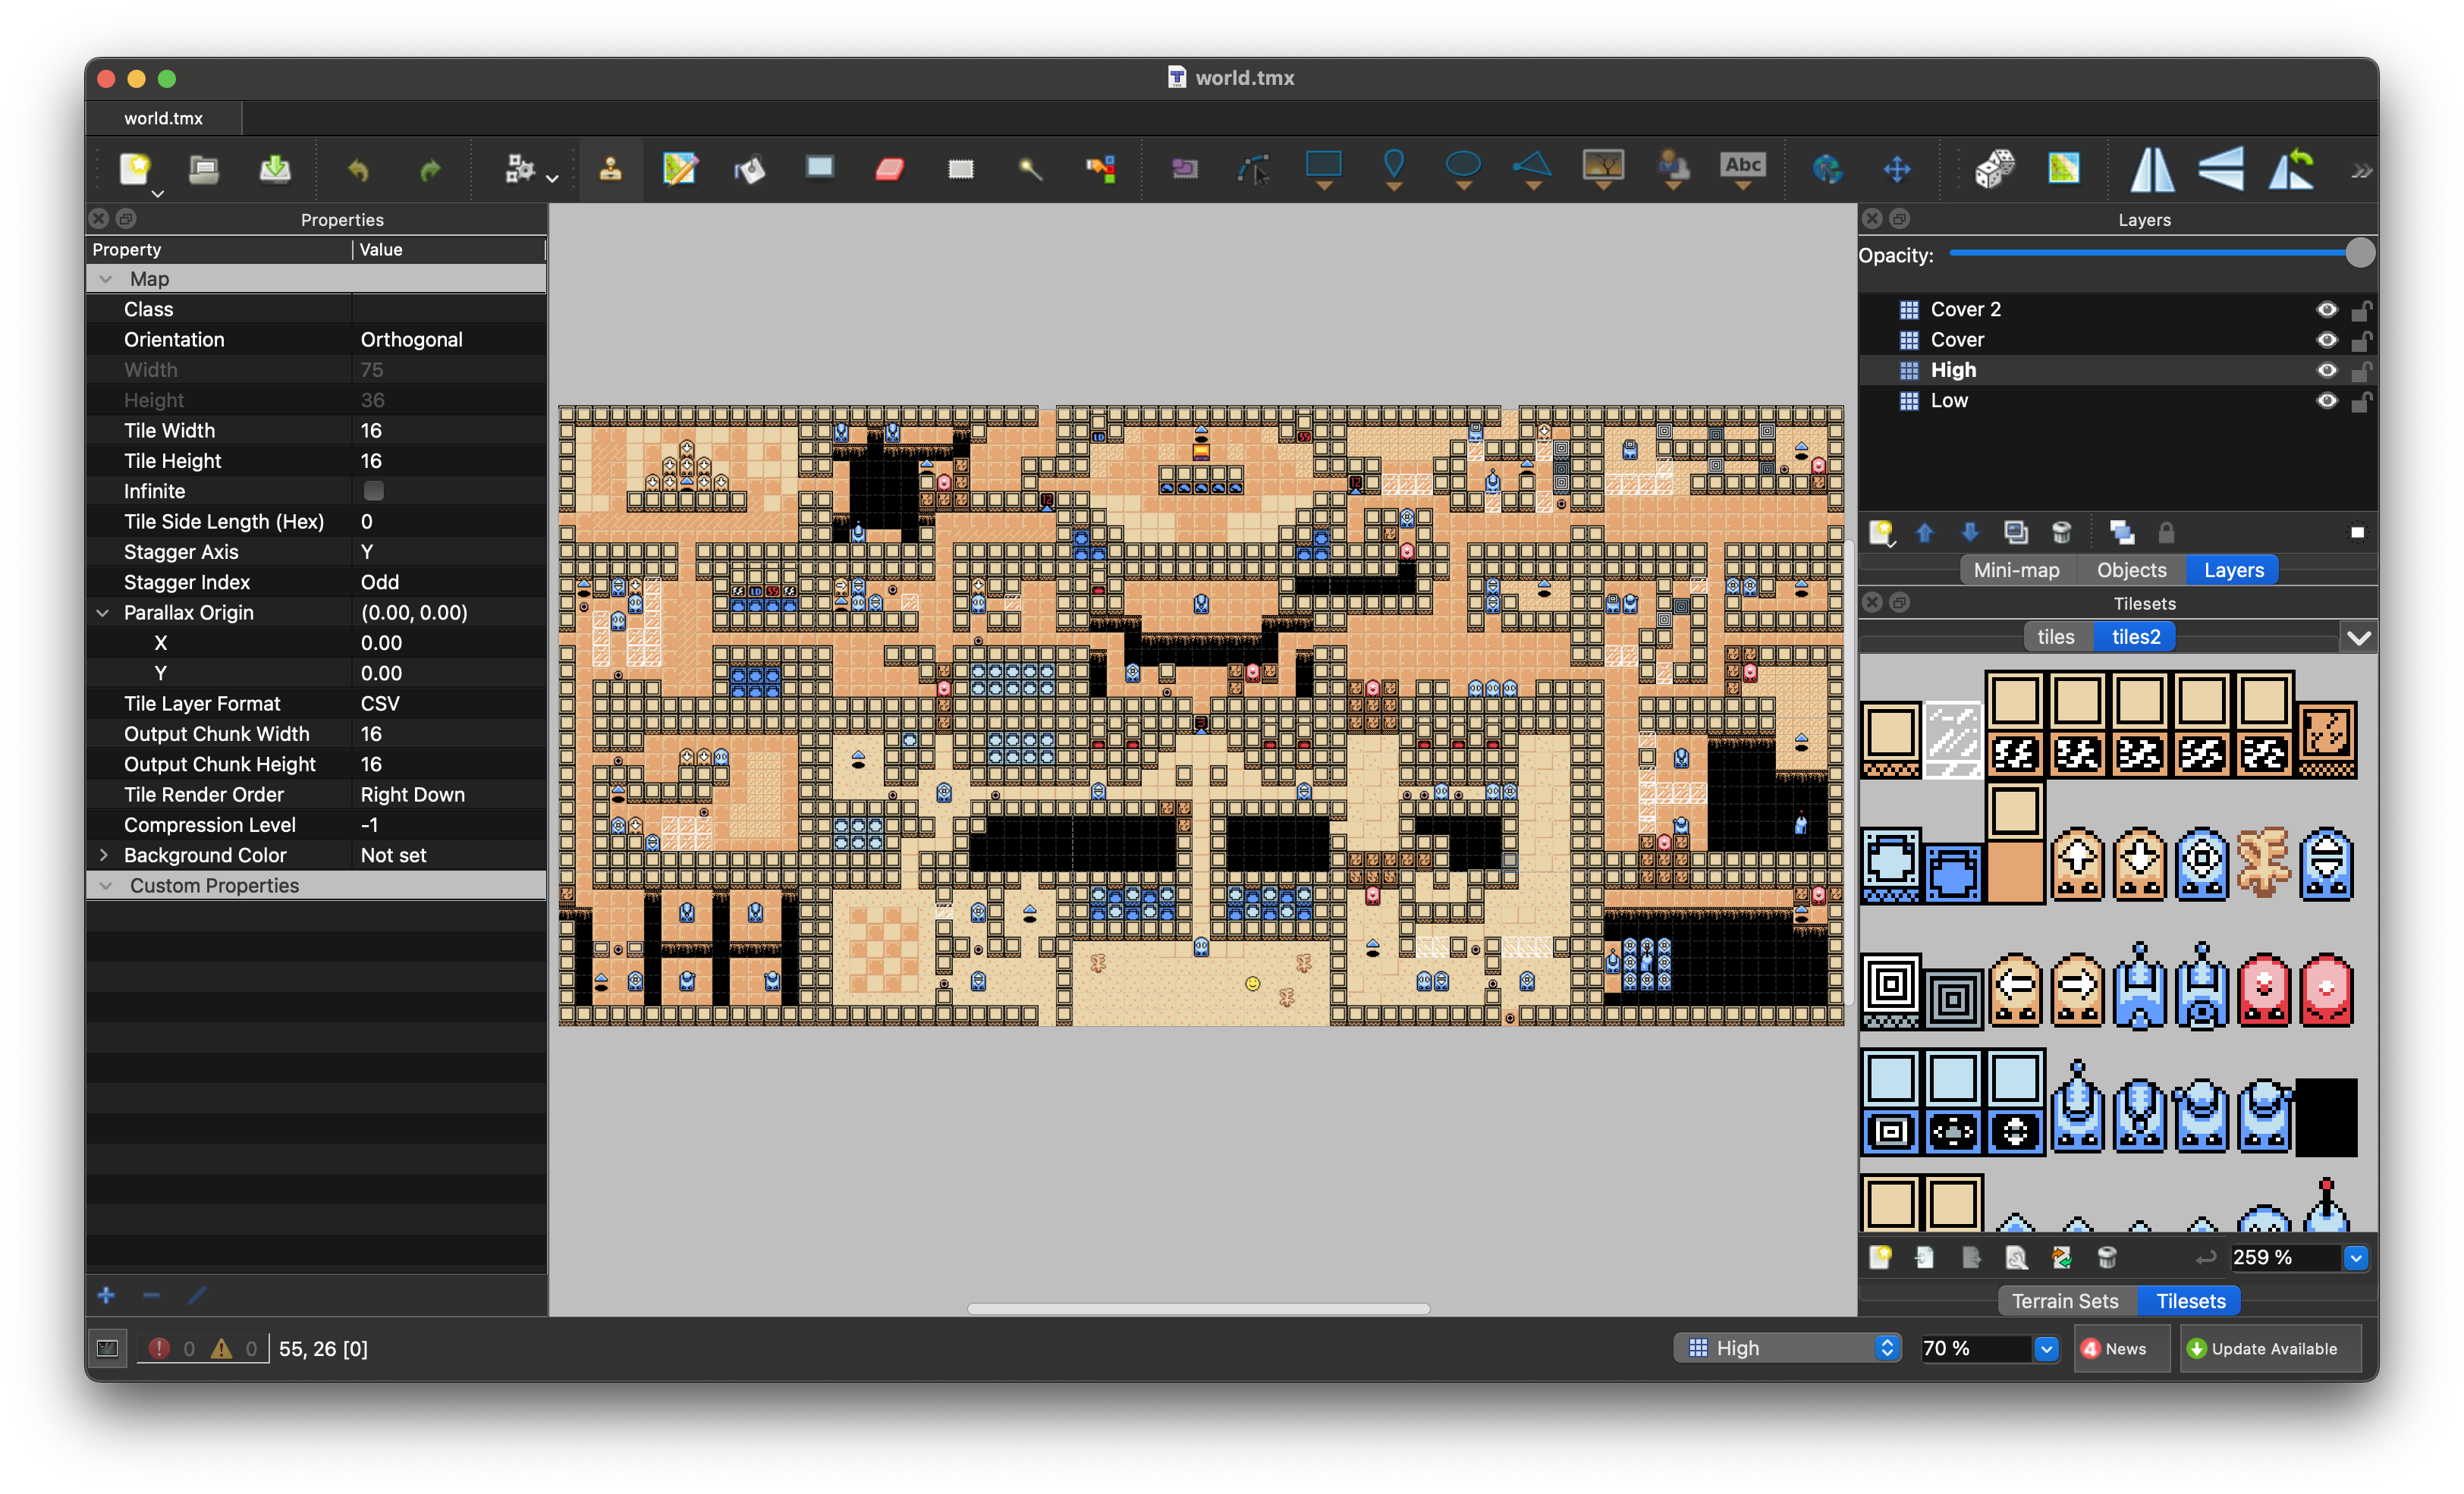Image resolution: width=2464 pixels, height=1494 pixels.
Task: Select the Insert Ellipse tool
Action: click(1463, 169)
